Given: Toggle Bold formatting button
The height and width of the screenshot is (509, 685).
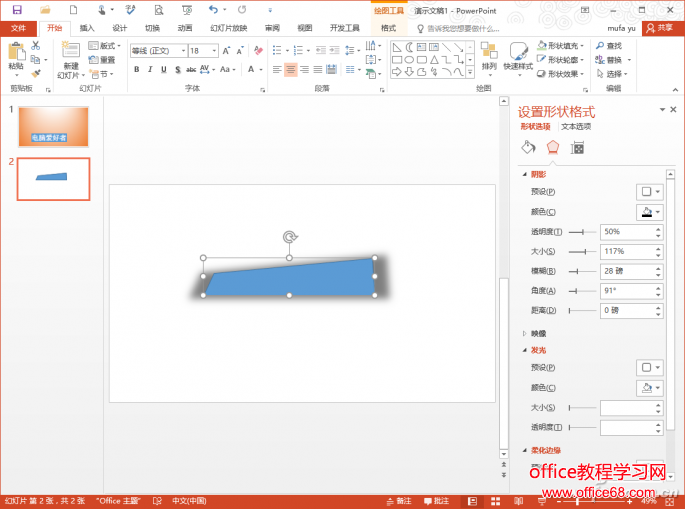Looking at the screenshot, I should (x=136, y=70).
